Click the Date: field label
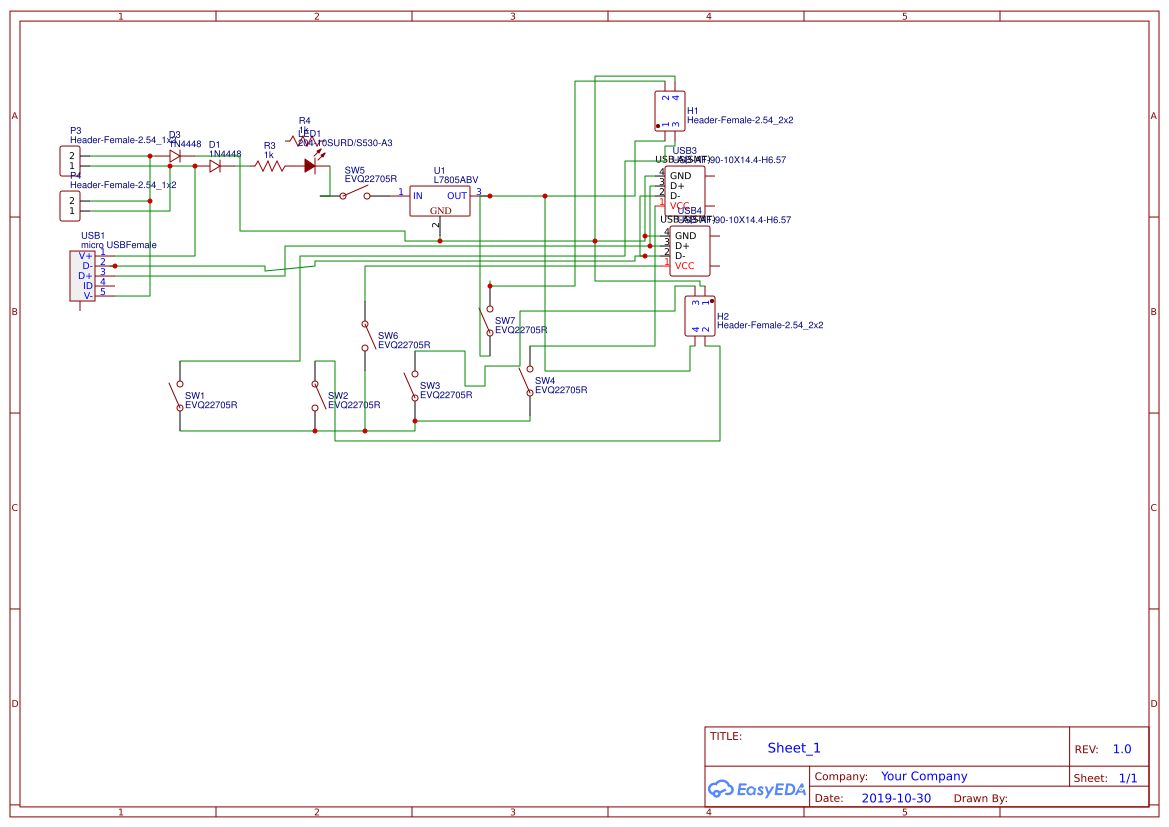The width and height of the screenshot is (1169, 827). tap(829, 798)
